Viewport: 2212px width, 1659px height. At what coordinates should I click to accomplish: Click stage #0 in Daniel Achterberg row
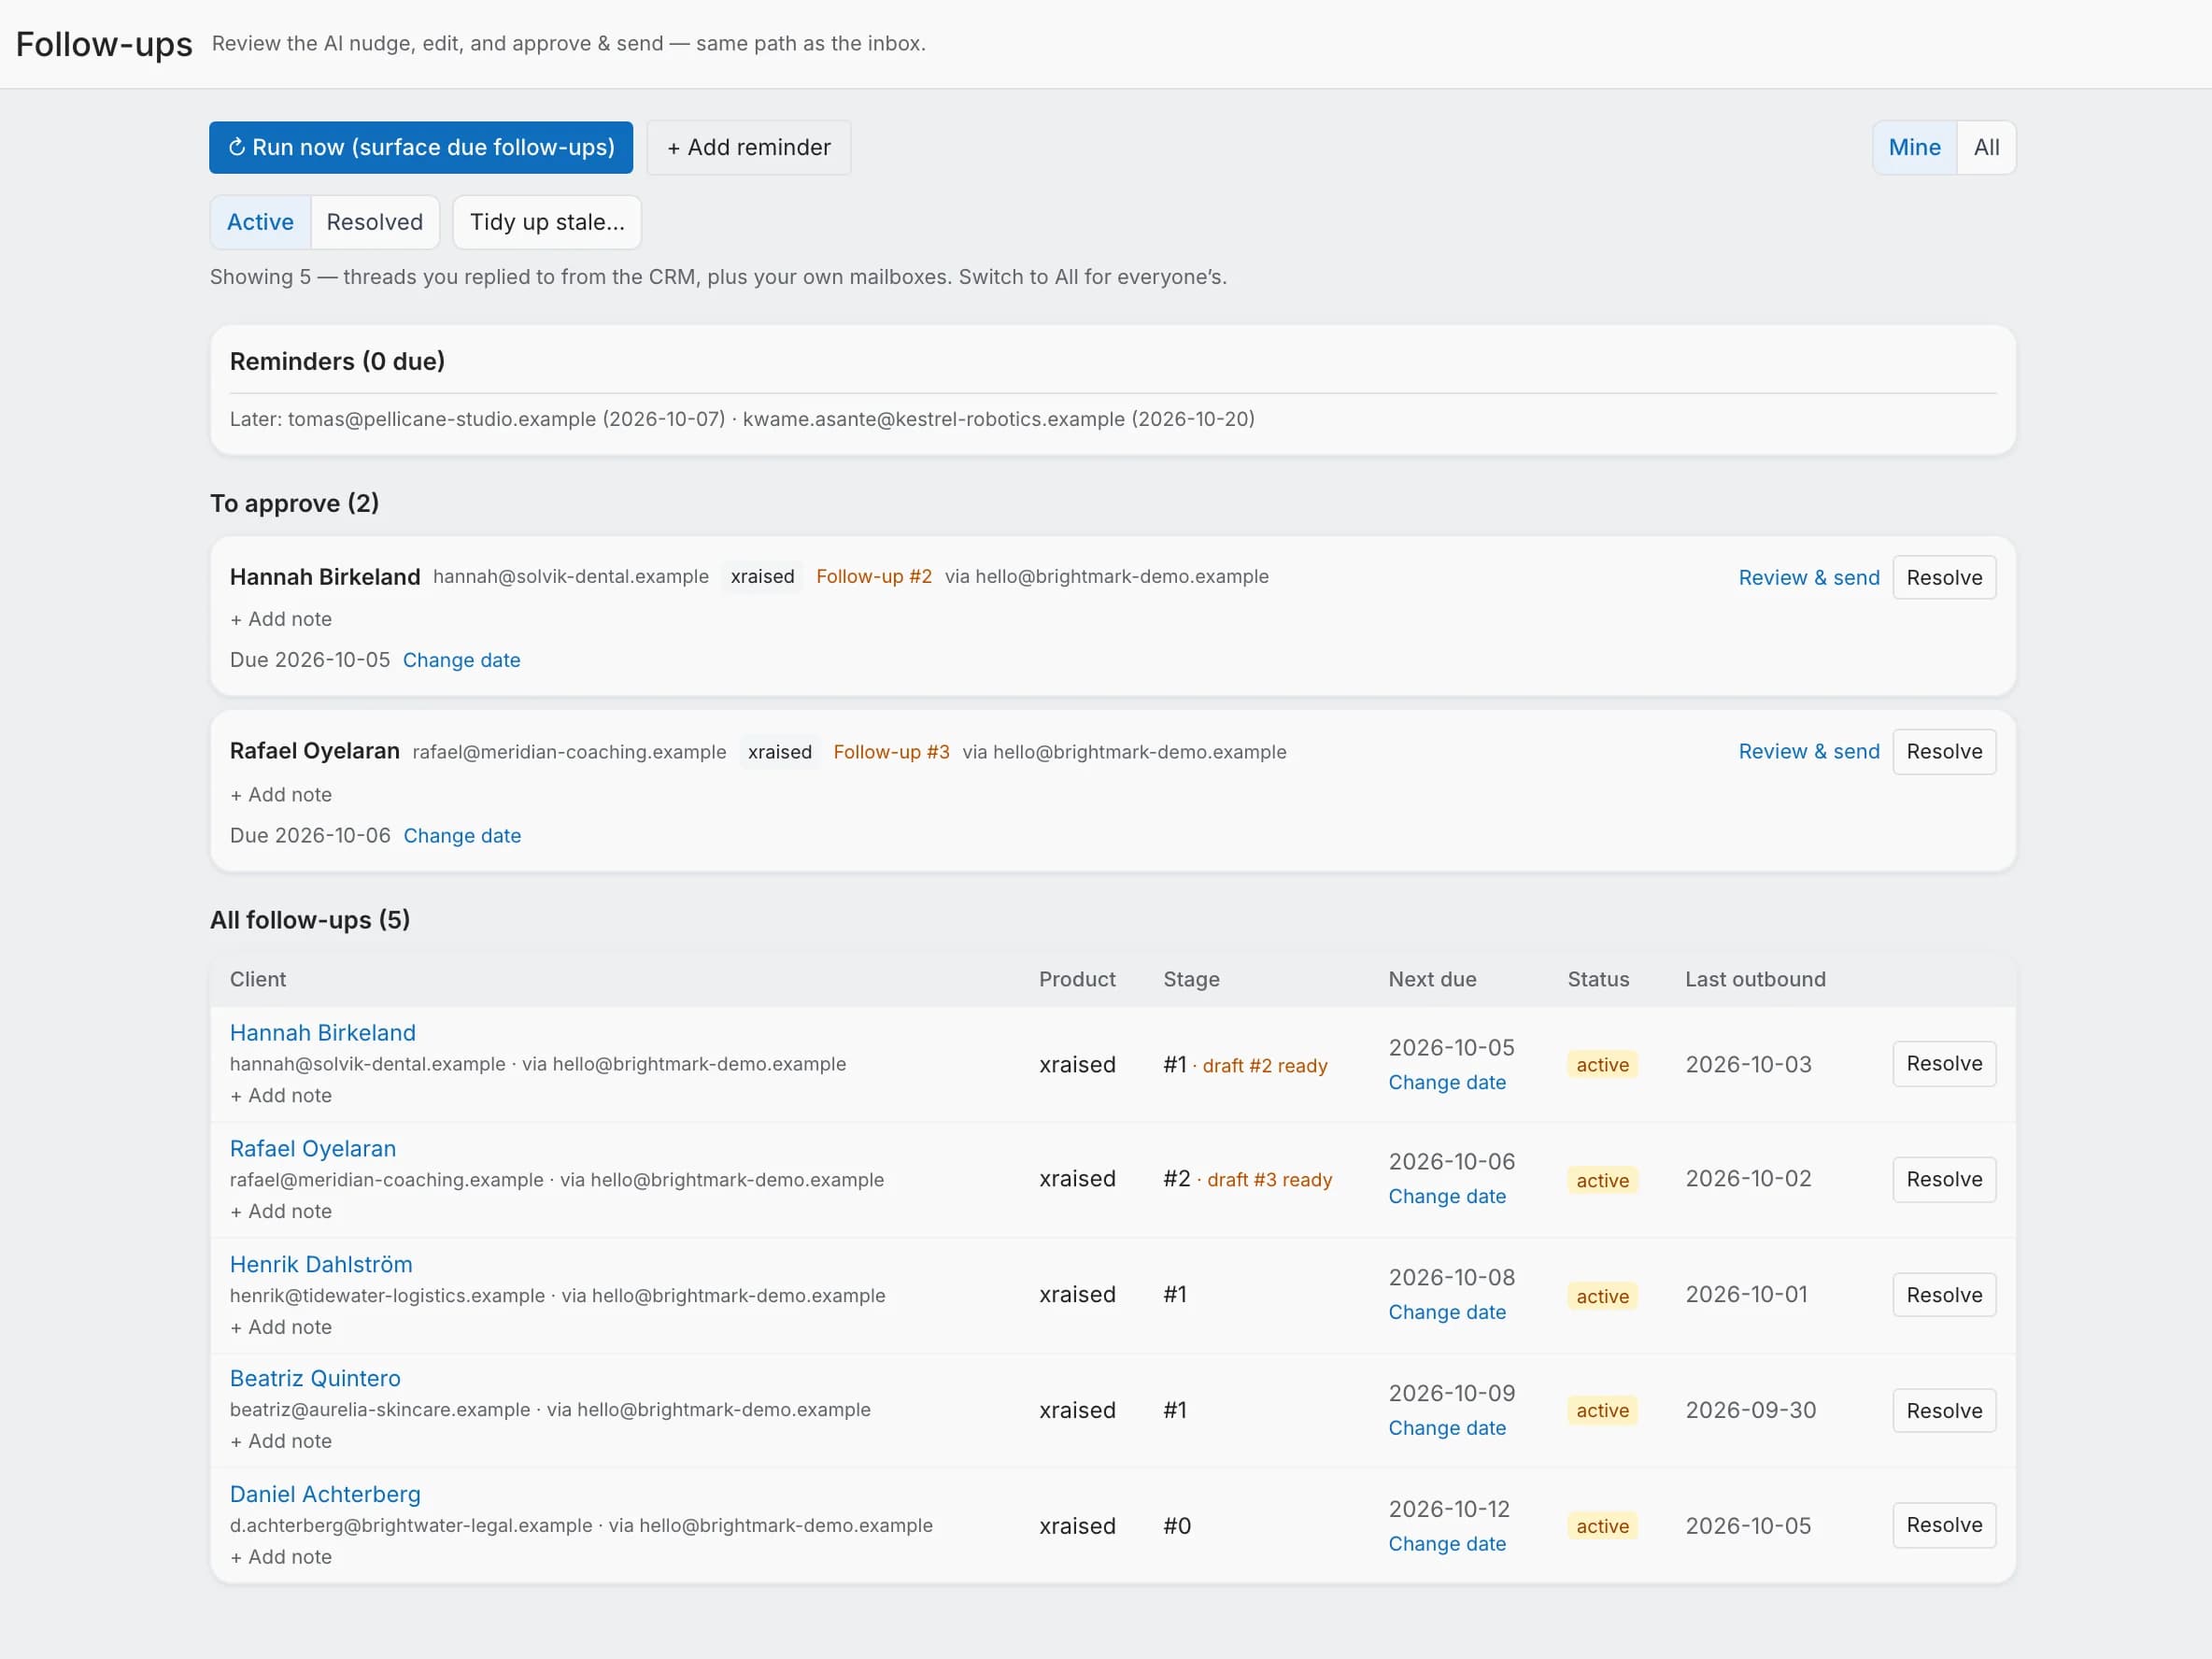pos(1177,1526)
